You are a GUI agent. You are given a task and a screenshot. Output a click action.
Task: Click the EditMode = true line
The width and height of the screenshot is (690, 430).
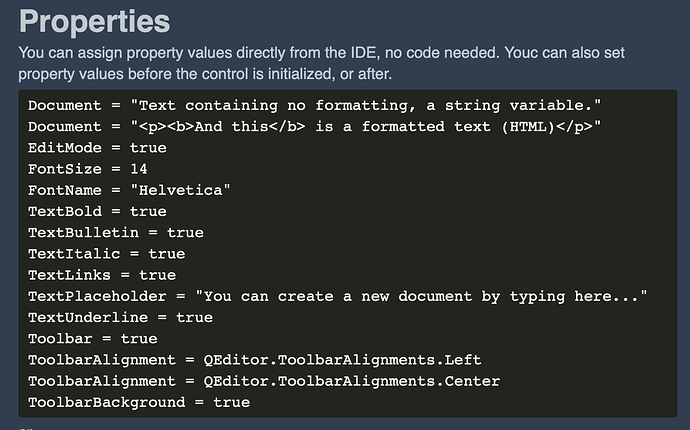pyautogui.click(x=97, y=148)
